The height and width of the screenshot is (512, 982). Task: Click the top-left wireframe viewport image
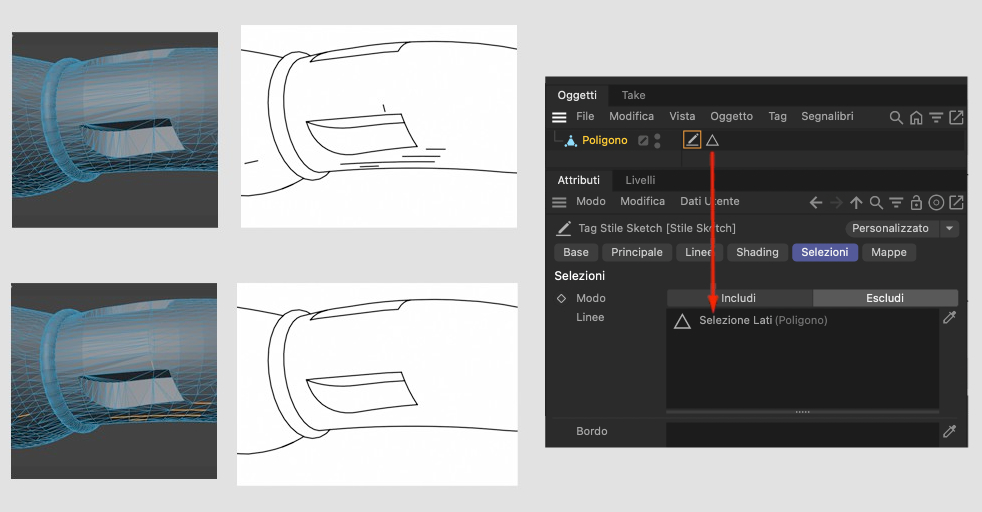pyautogui.click(x=115, y=130)
